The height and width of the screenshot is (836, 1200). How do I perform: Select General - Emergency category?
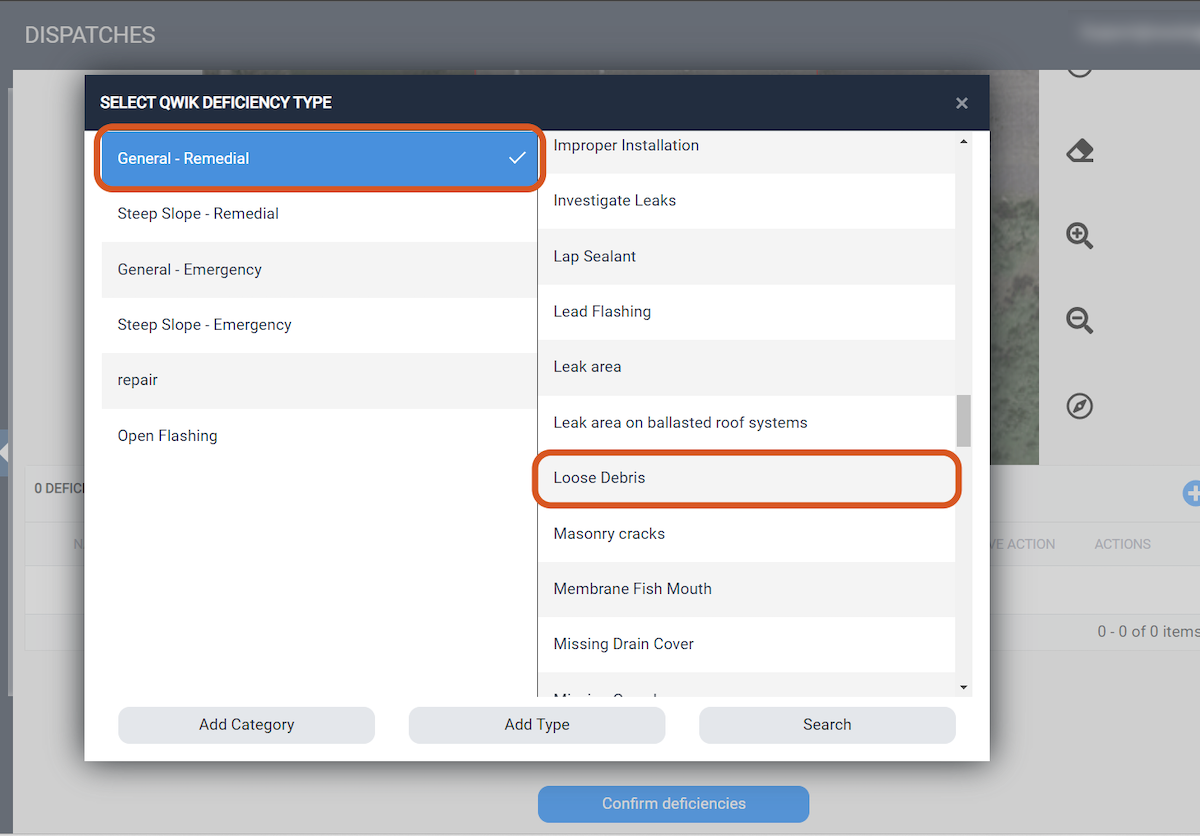pyautogui.click(x=319, y=270)
